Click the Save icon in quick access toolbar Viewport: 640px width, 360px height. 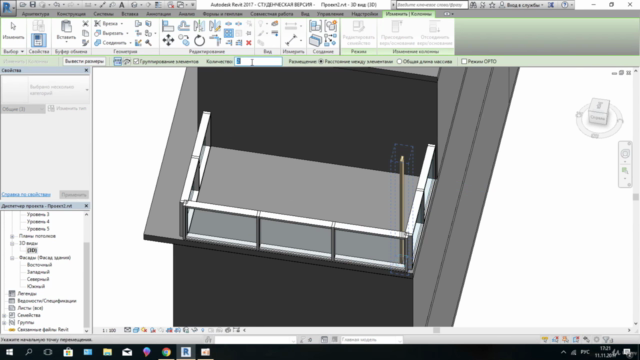click(x=32, y=5)
